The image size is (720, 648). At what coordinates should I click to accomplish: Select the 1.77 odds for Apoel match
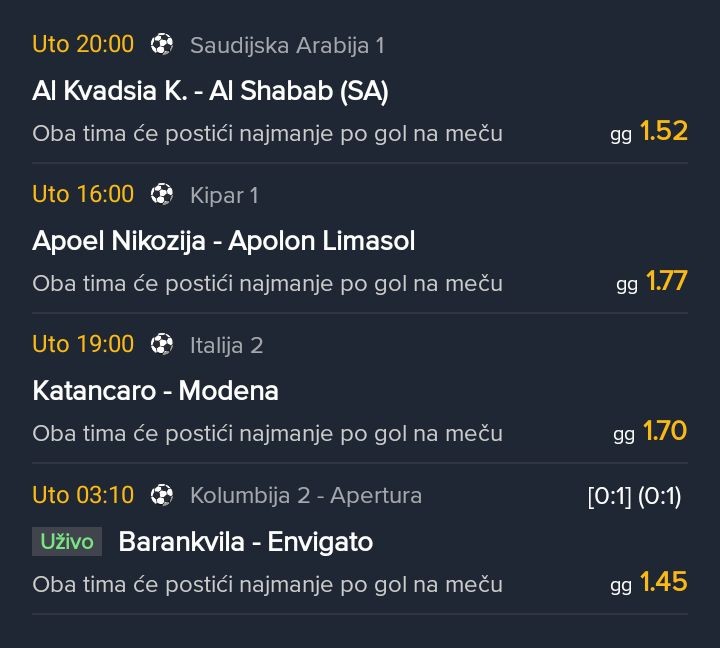[x=666, y=281]
